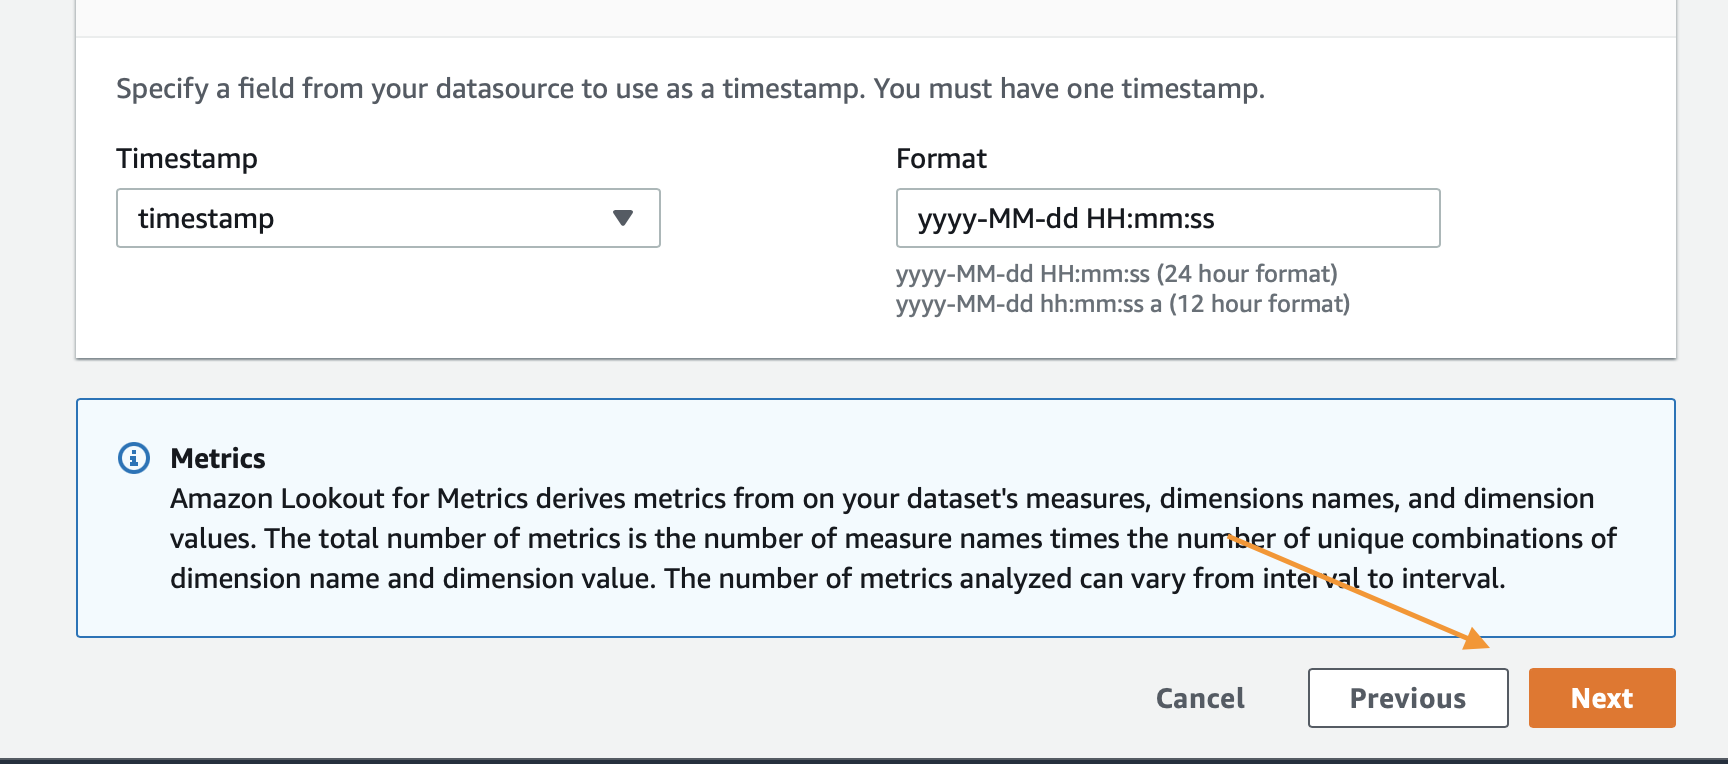Click the Format field label

tap(941, 159)
